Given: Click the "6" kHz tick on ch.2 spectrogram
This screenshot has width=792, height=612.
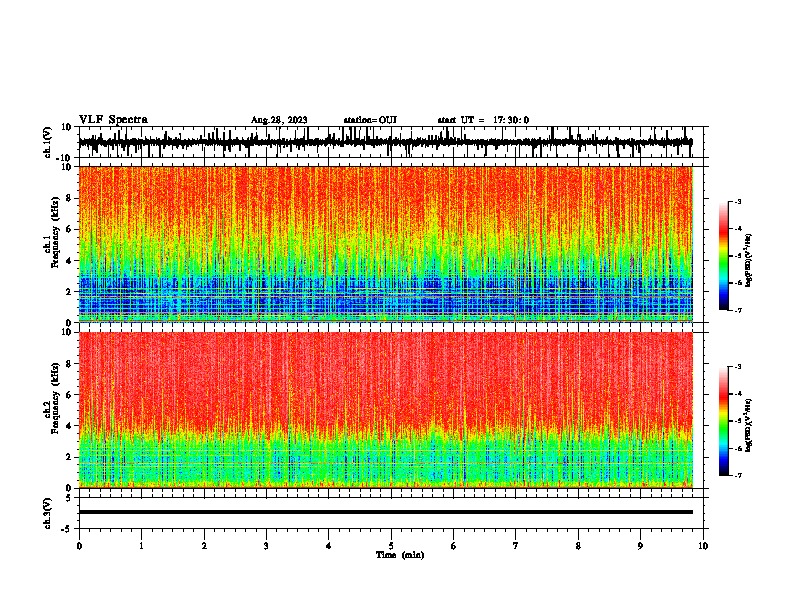Looking at the screenshot, I should coord(69,395).
